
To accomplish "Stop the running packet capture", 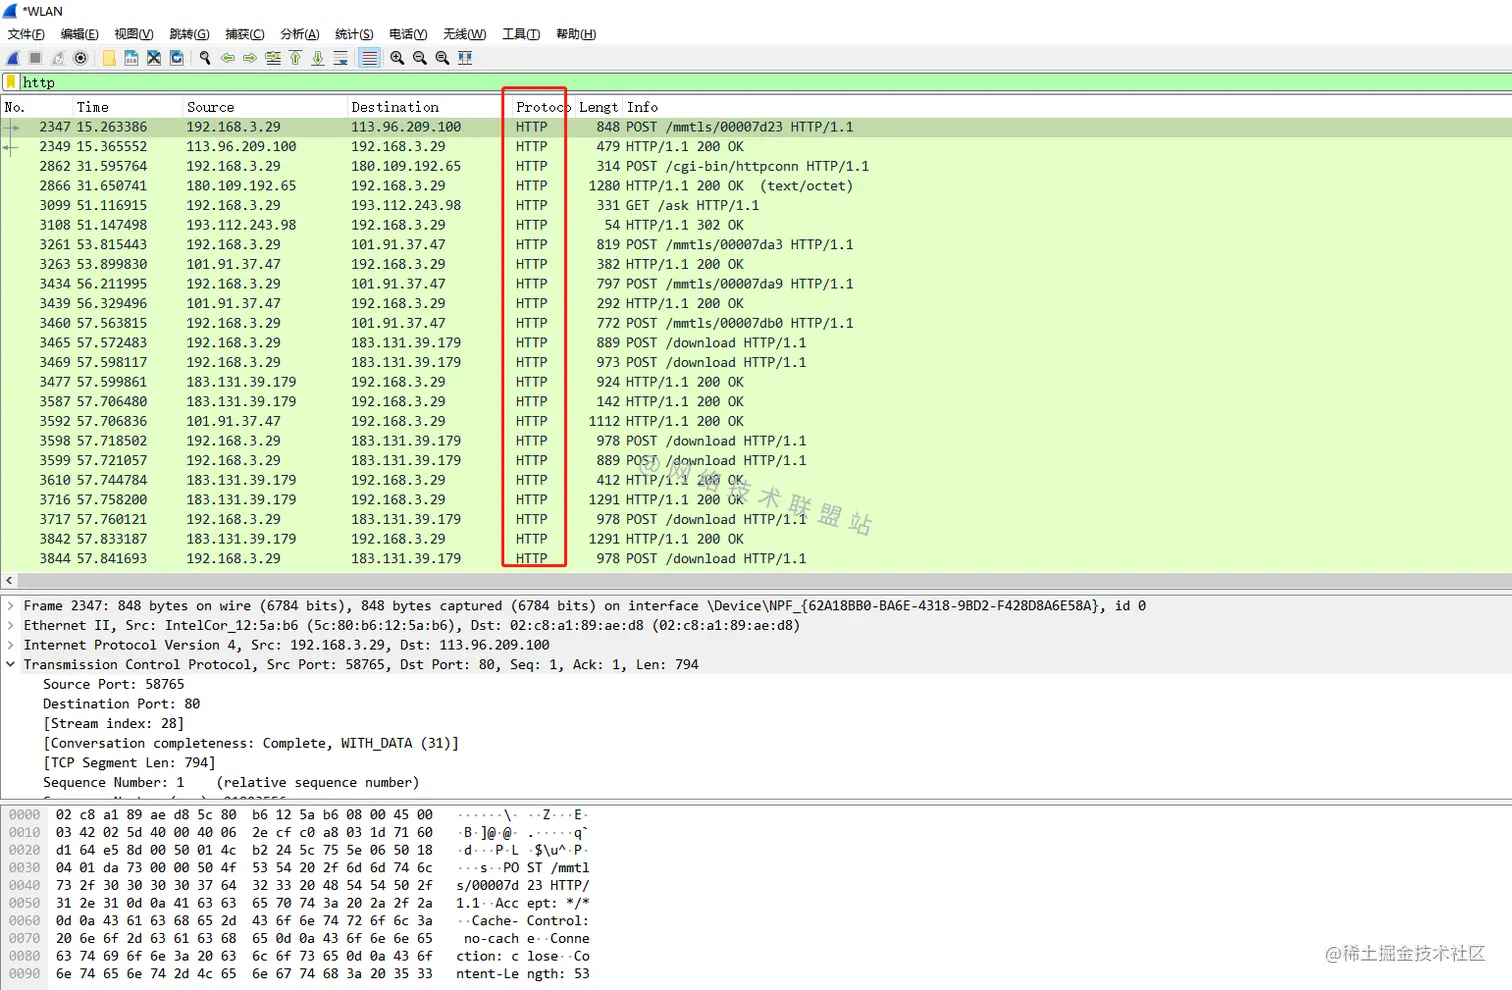I will click(35, 58).
